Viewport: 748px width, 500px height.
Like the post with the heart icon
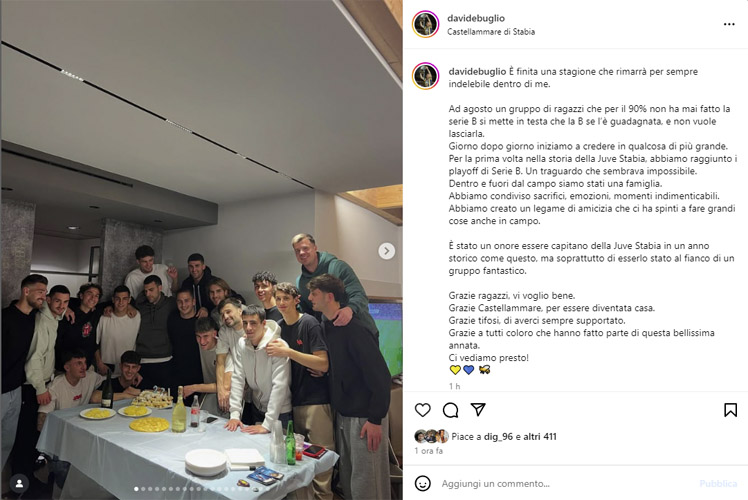[422, 410]
